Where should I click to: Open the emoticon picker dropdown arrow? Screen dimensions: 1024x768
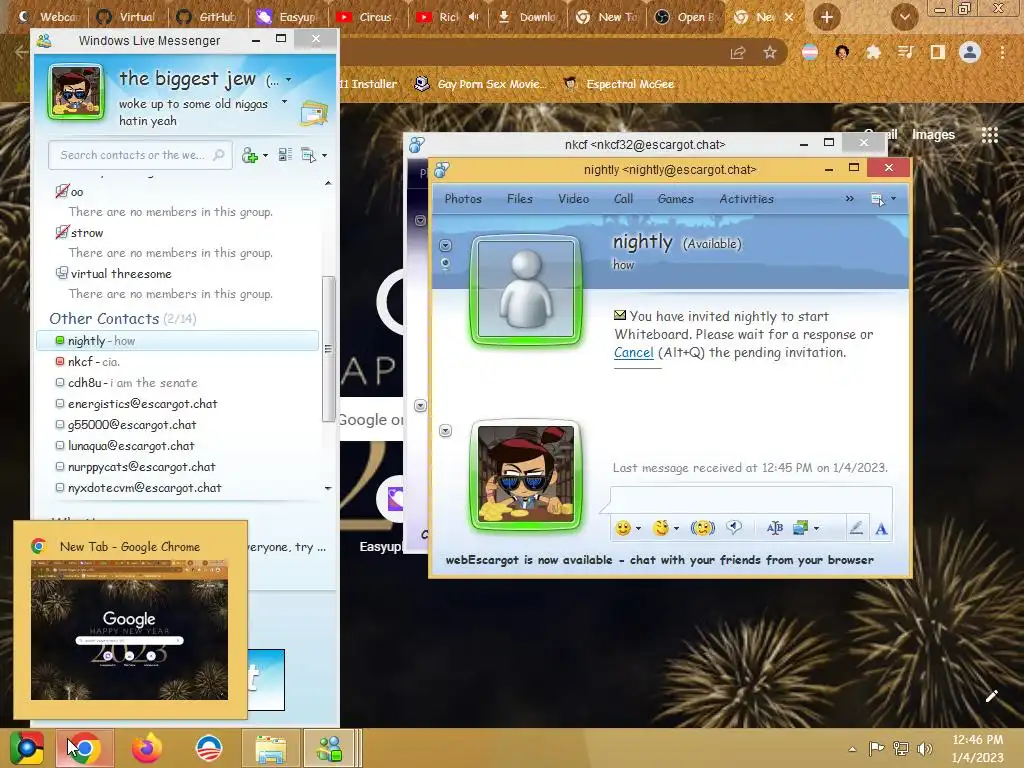click(x=638, y=528)
